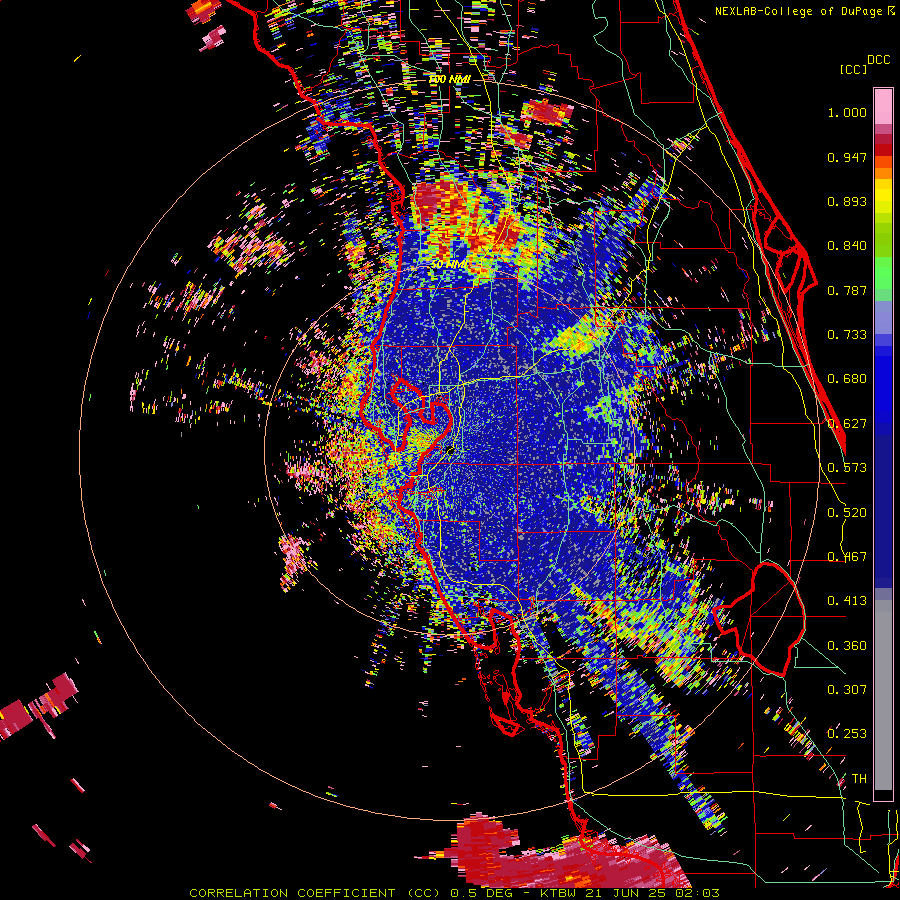Viewport: 900px width, 900px height.
Task: Select the 0.680 scale value
Action: coord(847,379)
